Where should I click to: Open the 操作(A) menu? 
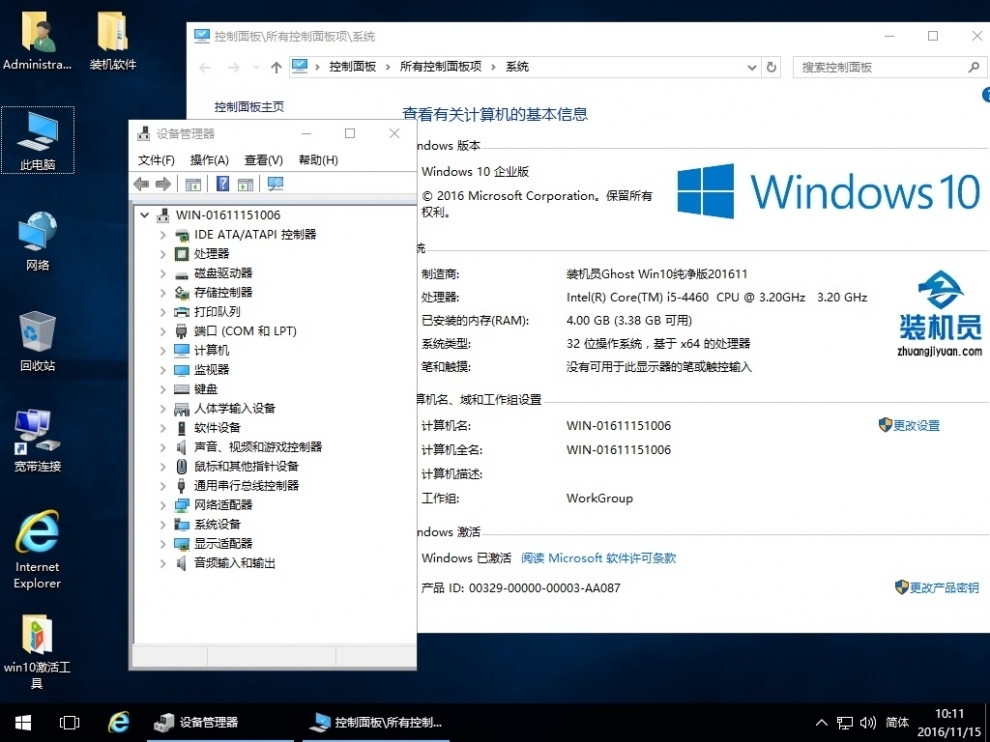(x=209, y=160)
